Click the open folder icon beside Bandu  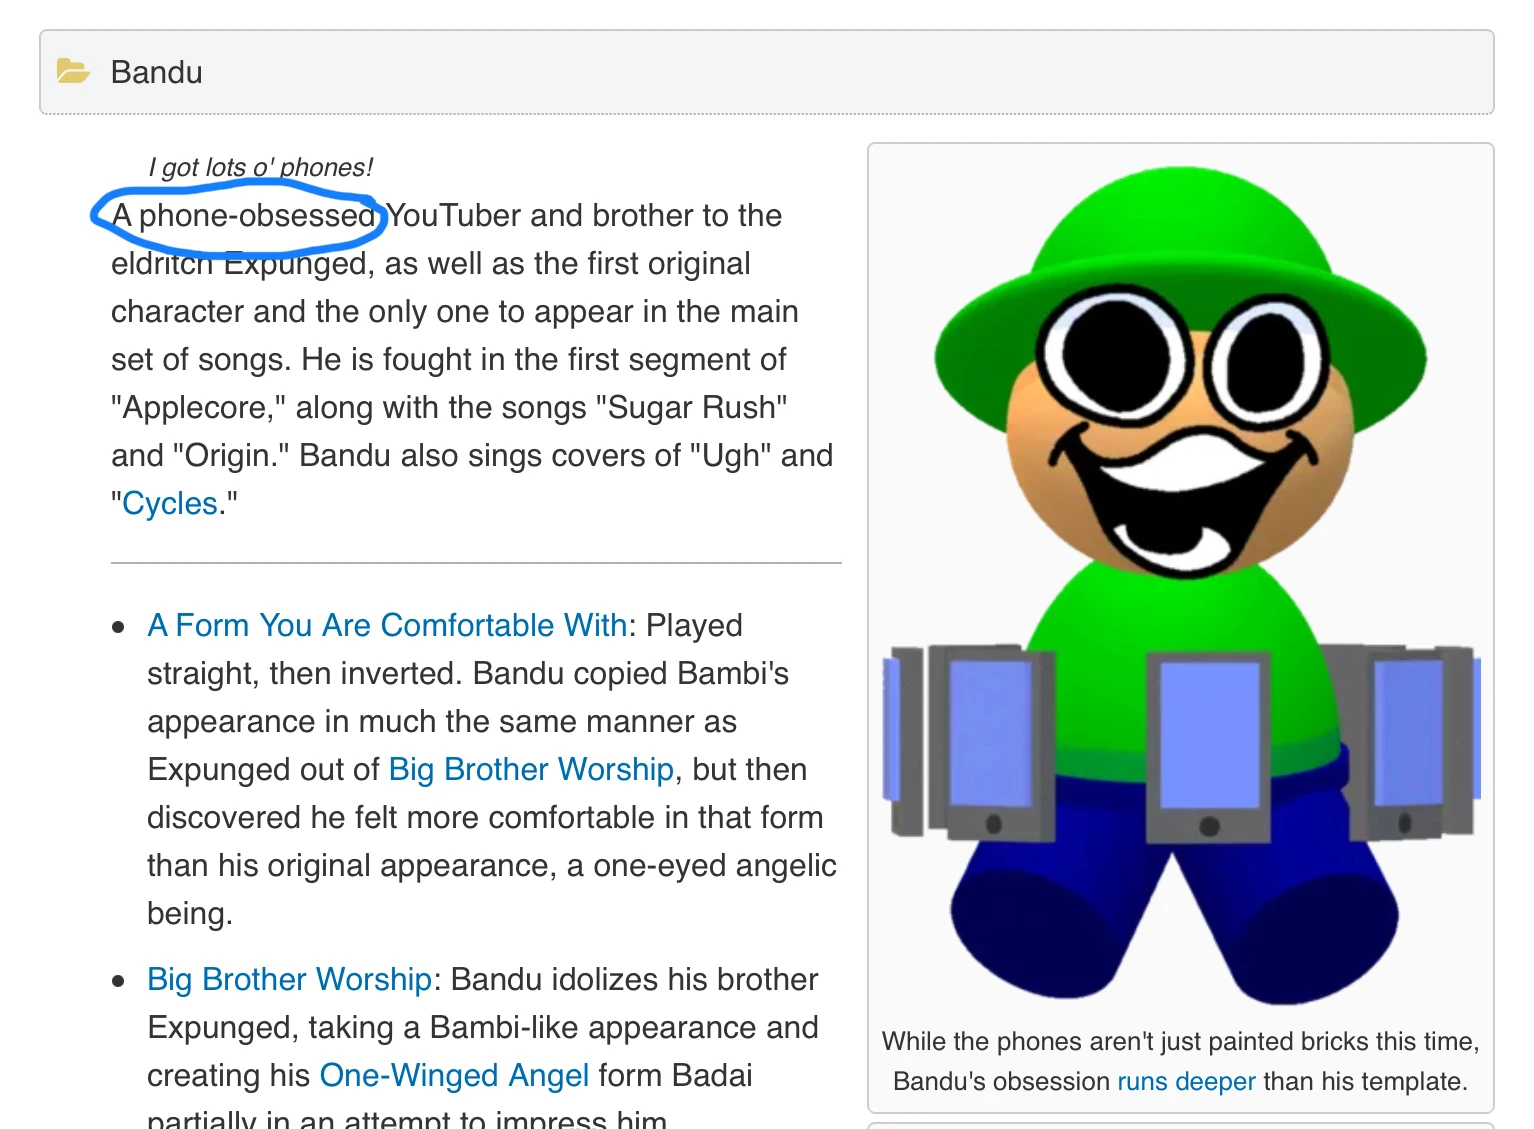tap(73, 71)
